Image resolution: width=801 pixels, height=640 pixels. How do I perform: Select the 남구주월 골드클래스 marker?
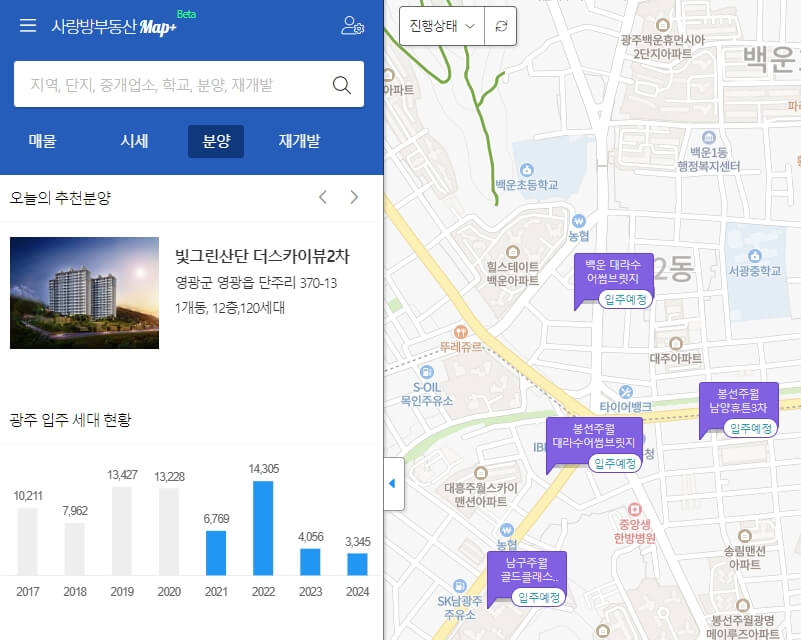point(526,579)
